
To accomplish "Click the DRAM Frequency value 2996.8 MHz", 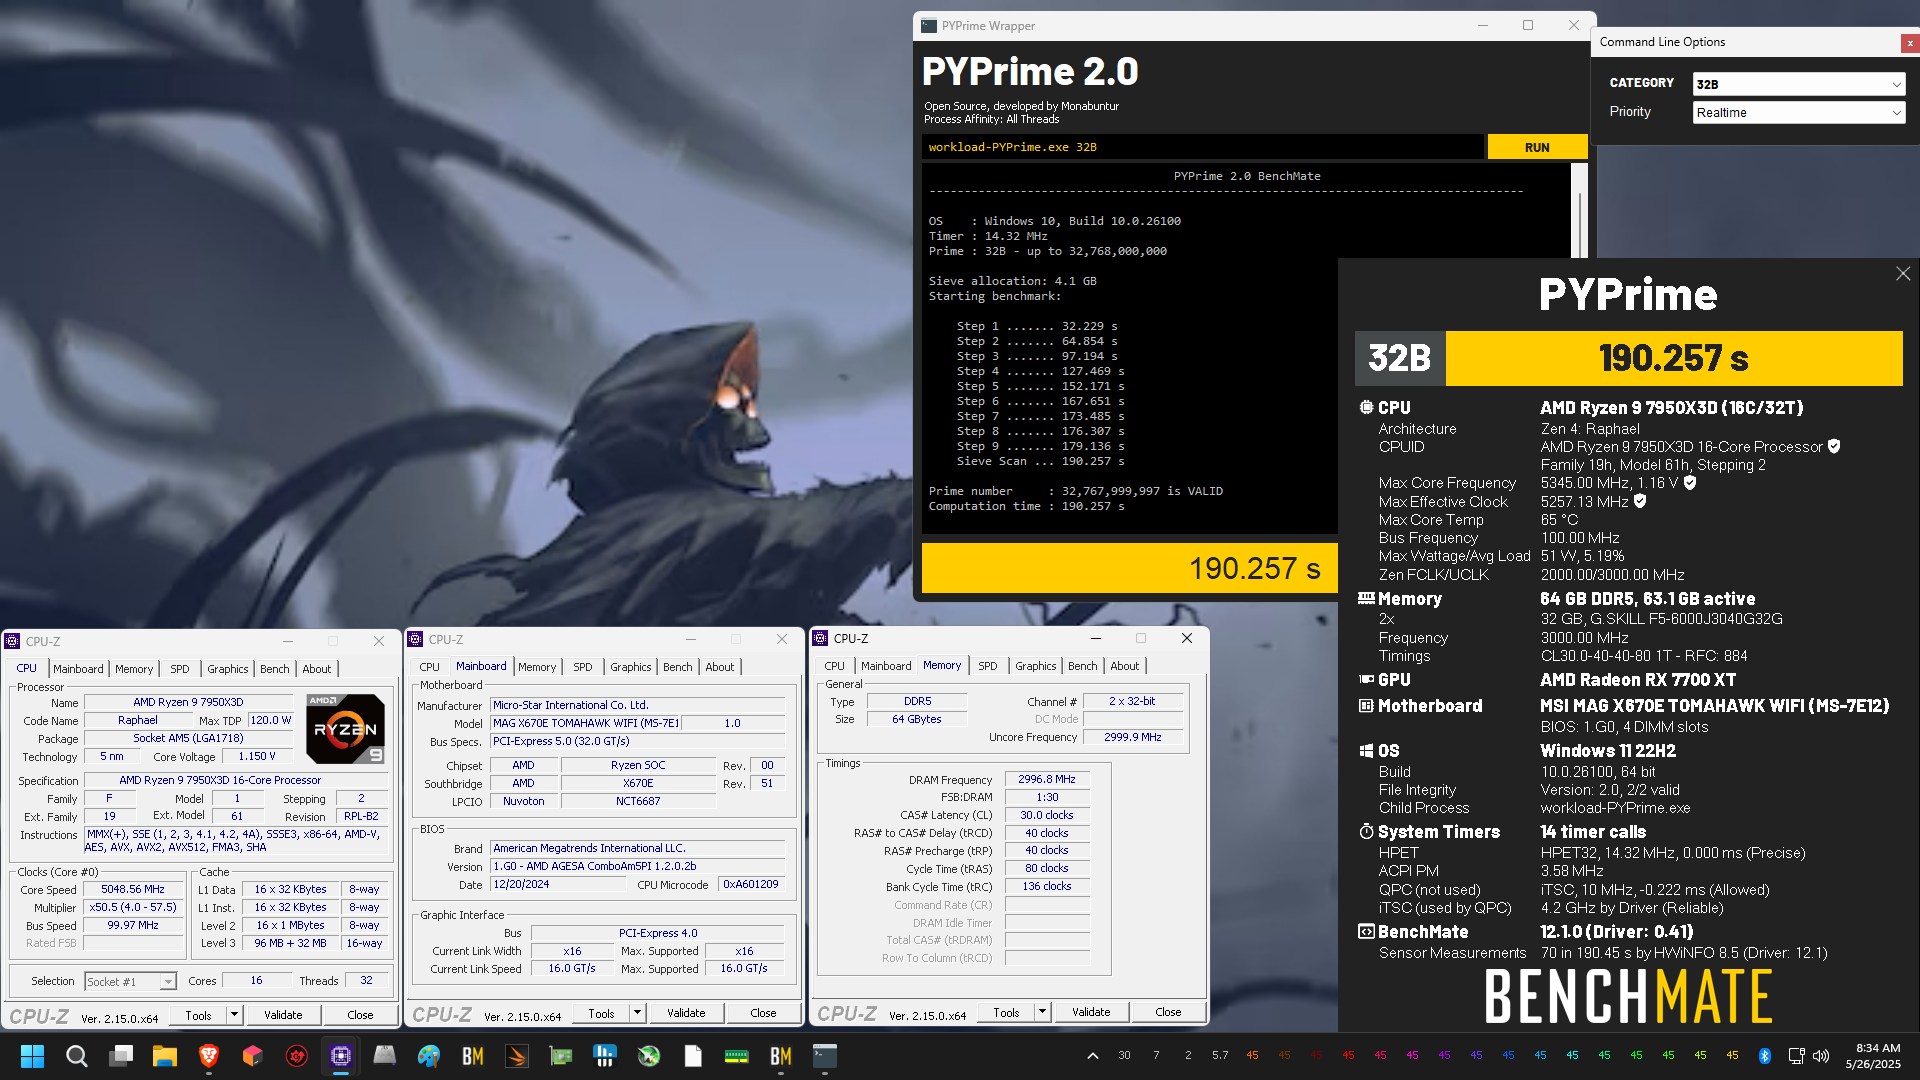I will pyautogui.click(x=1046, y=779).
